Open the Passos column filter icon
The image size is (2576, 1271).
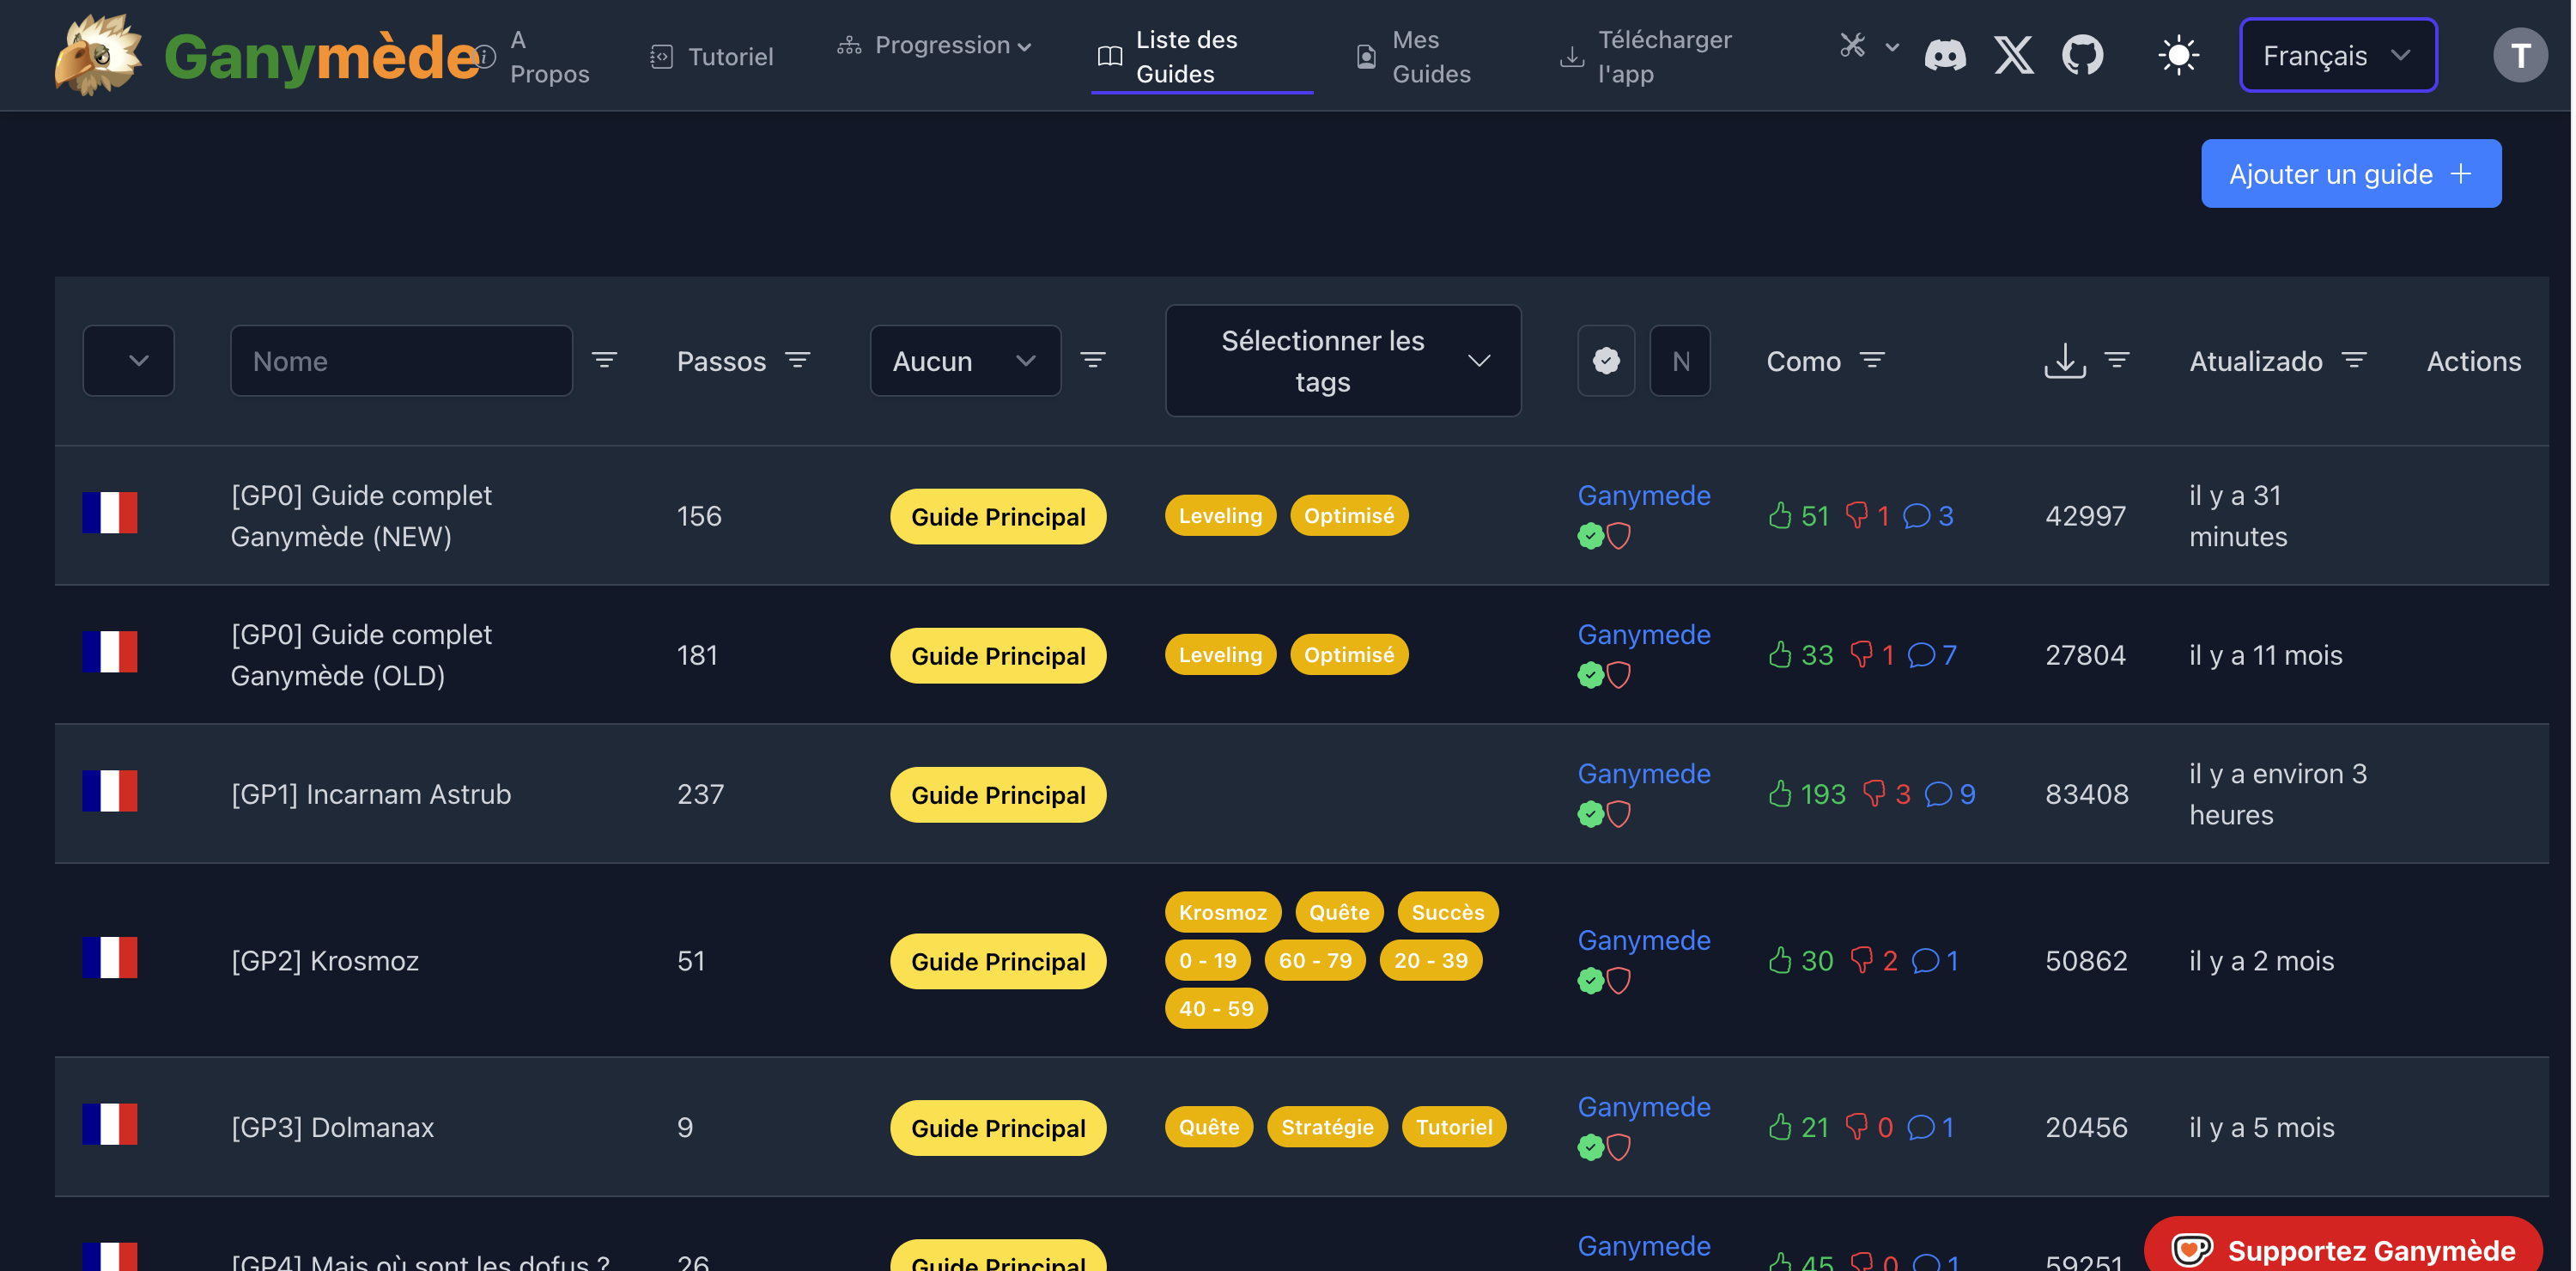pos(798,360)
